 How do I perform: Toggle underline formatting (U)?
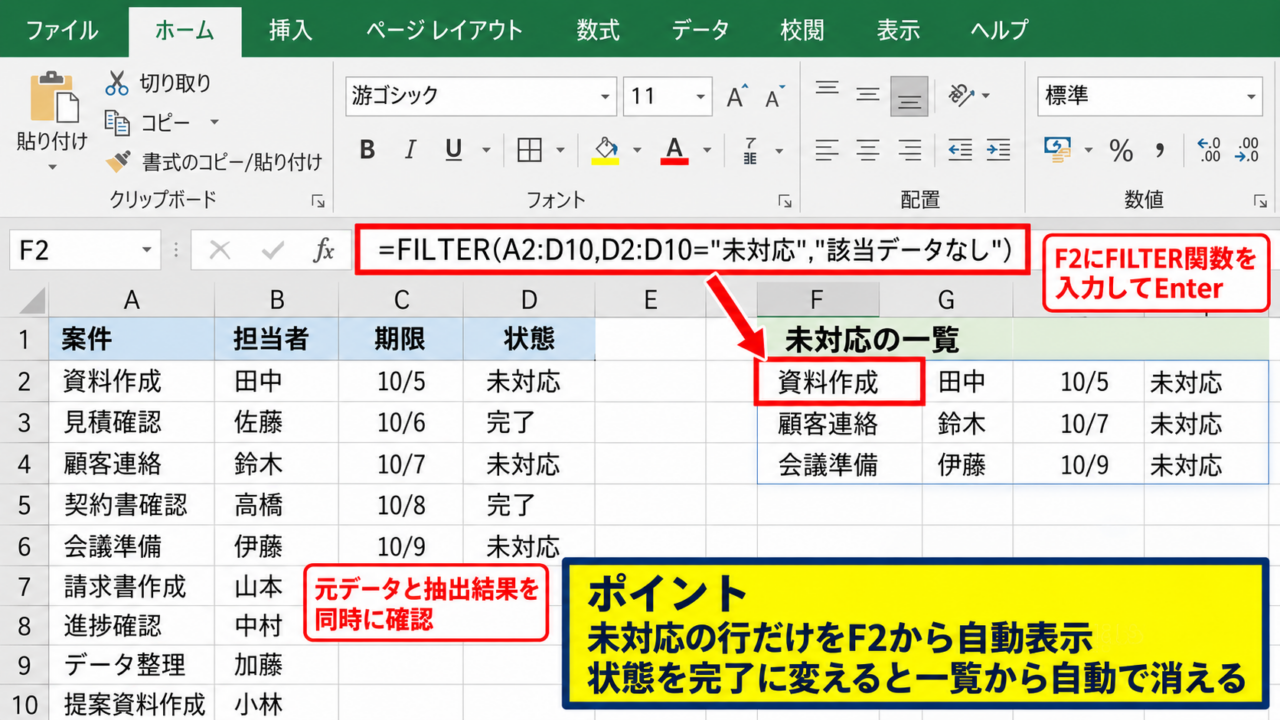(x=453, y=150)
